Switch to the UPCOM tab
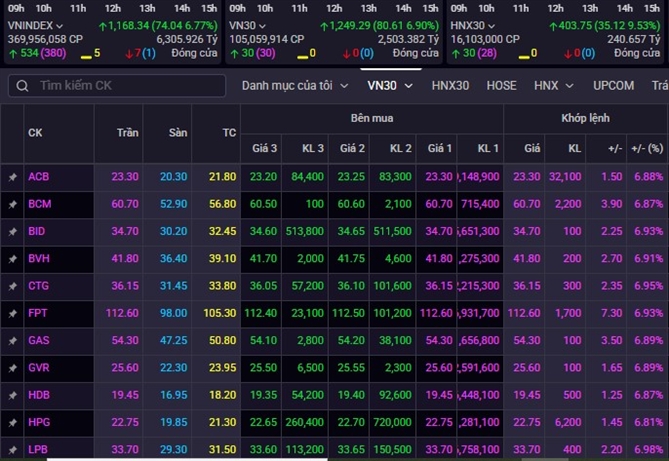669x461 pixels. [613, 86]
